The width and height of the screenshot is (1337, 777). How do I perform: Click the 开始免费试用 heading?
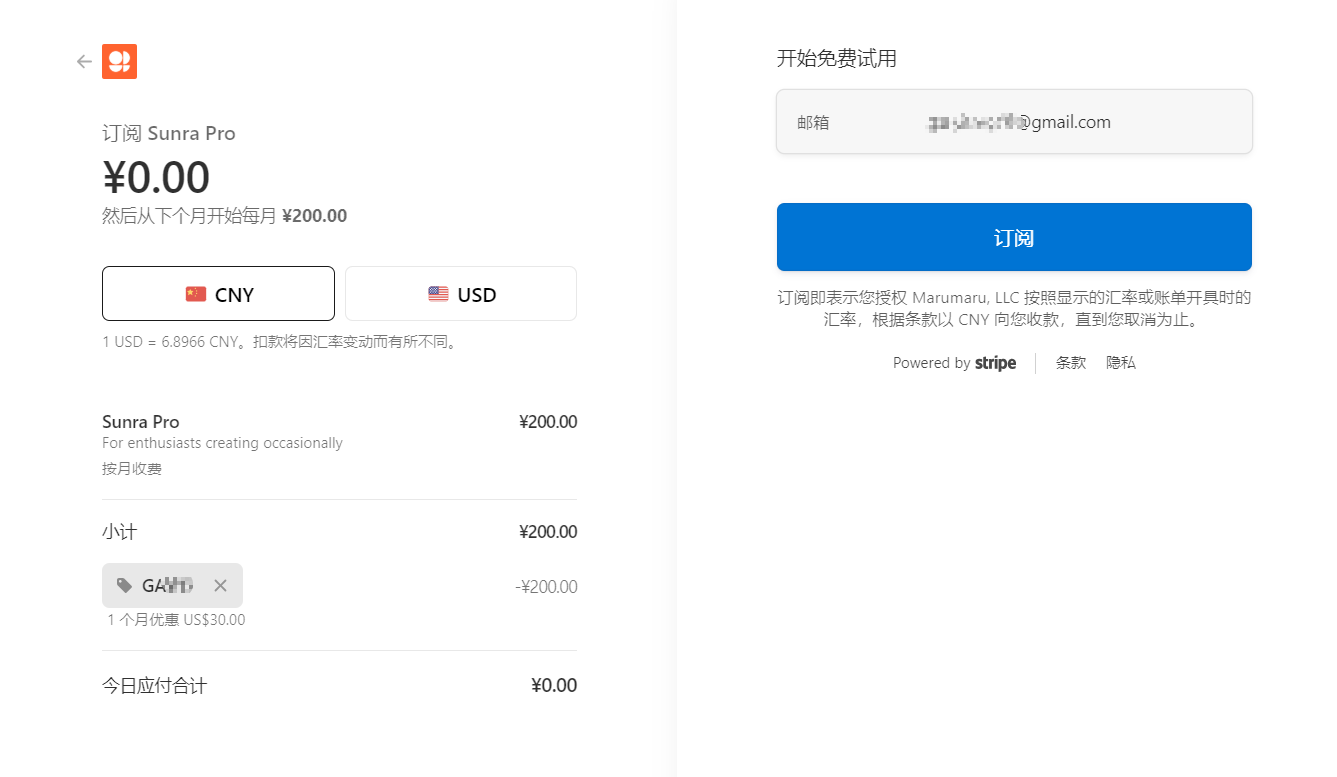point(837,59)
